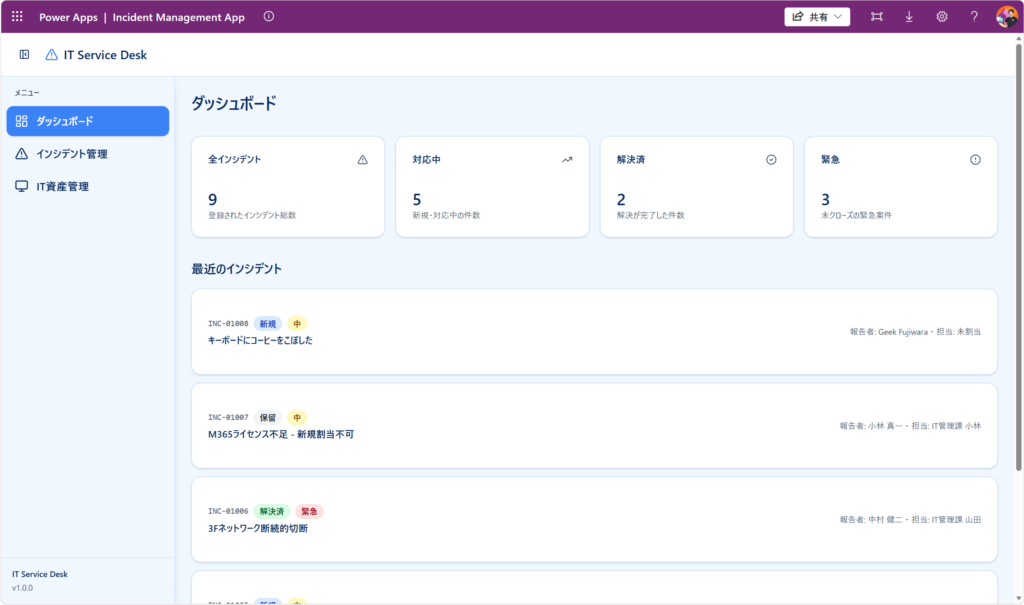The width and height of the screenshot is (1024, 605).
Task: Open incident INC-01007 M365 license shortage
Action: click(594, 426)
